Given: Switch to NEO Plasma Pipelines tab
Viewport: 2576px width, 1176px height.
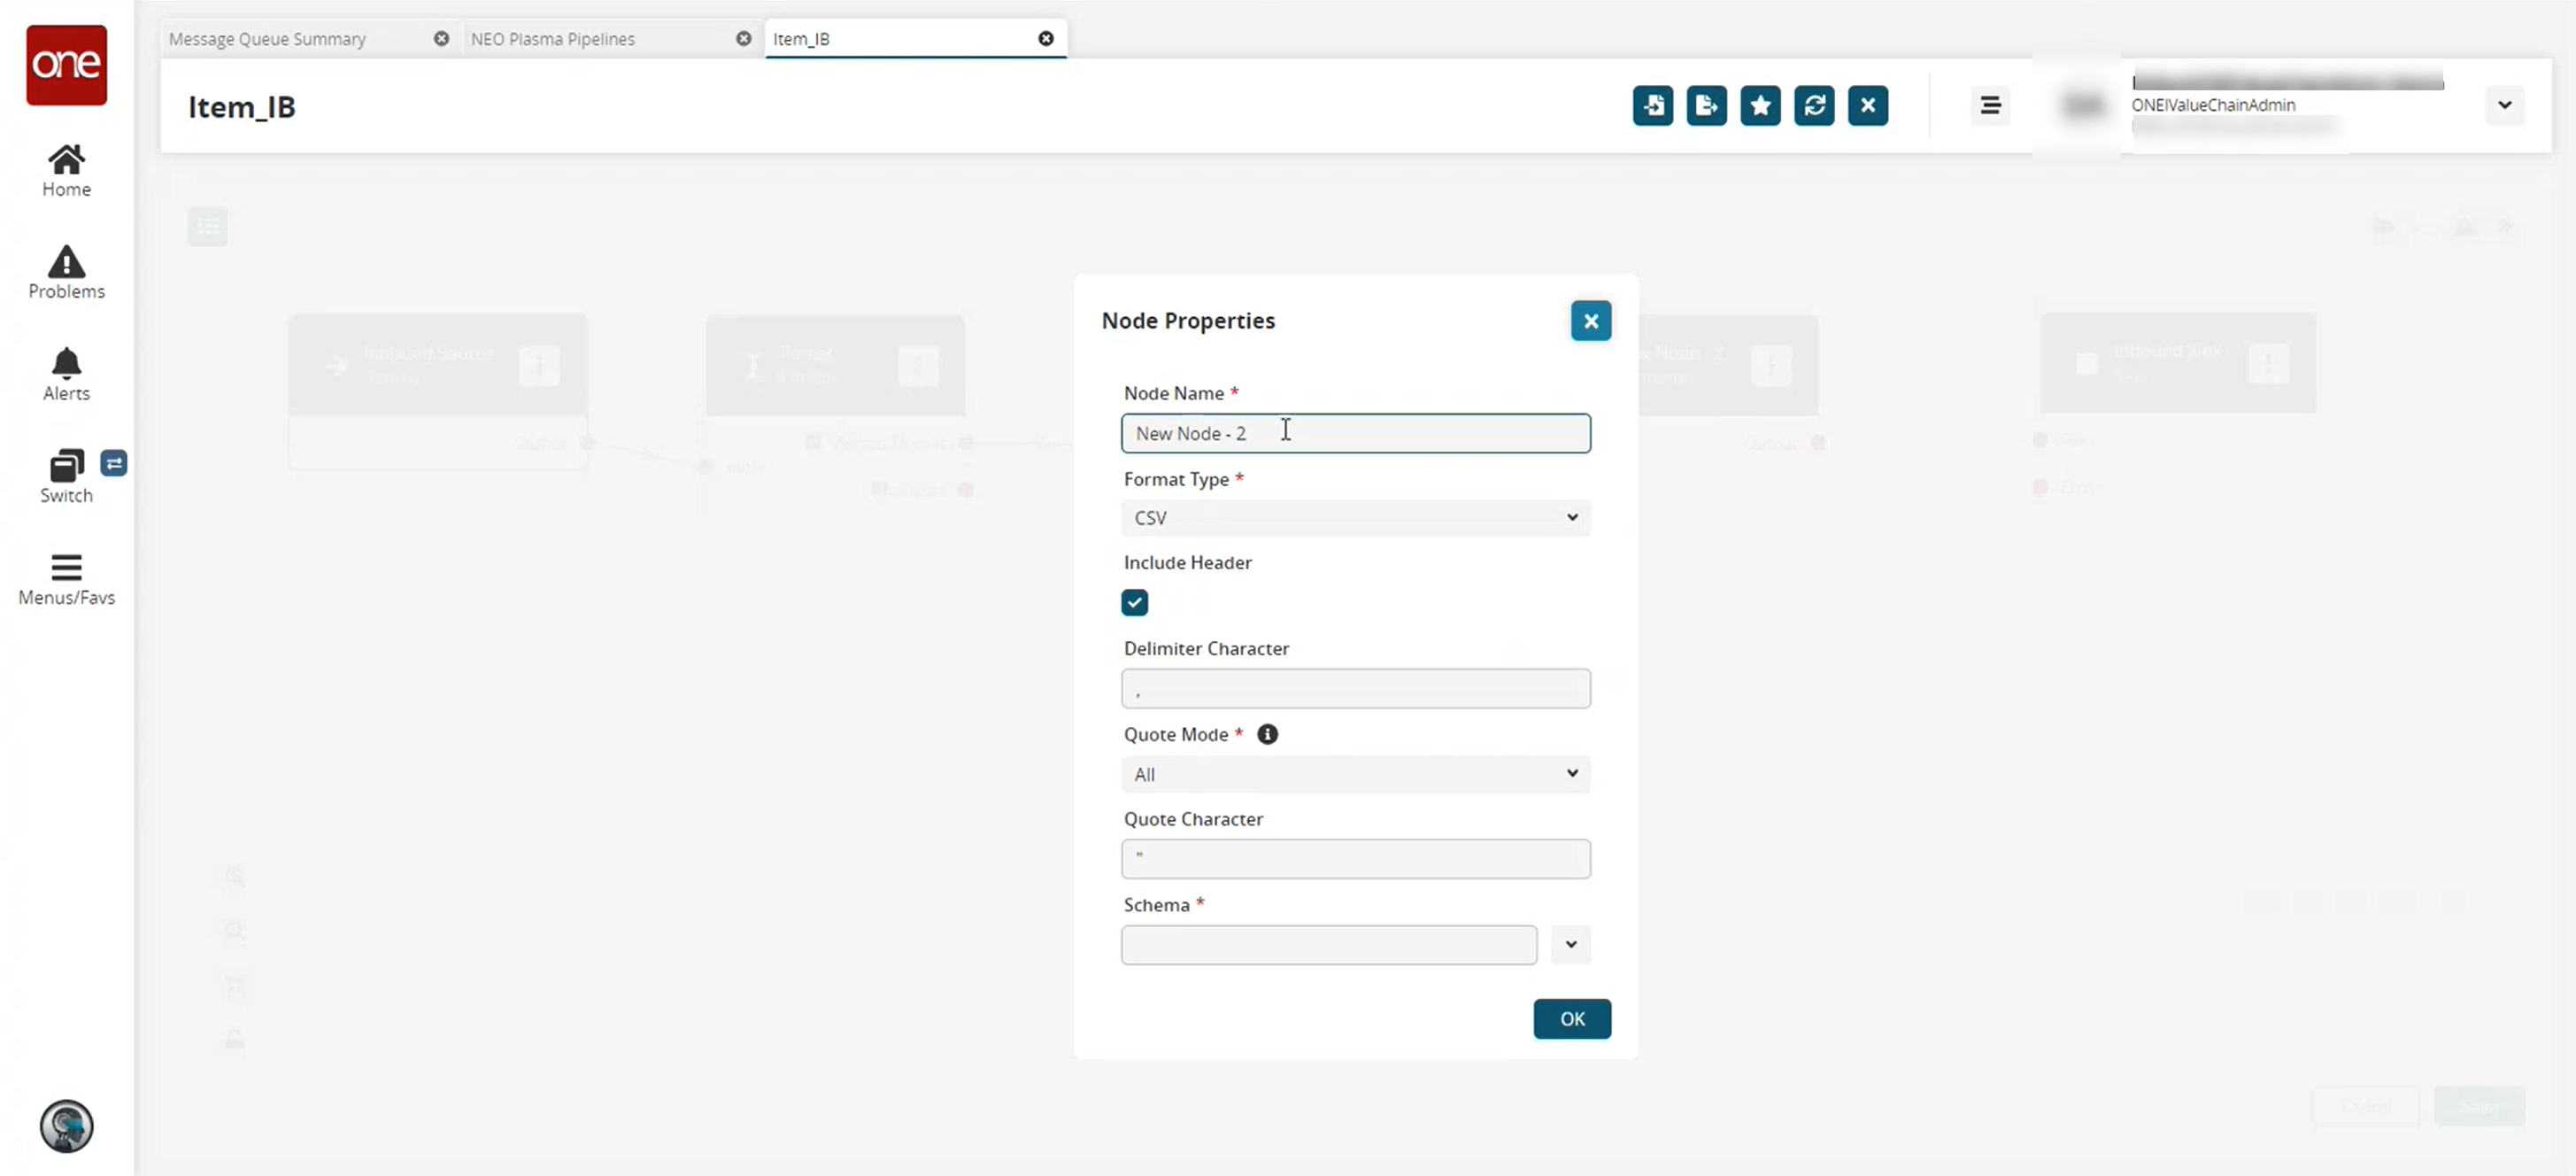Looking at the screenshot, I should point(553,39).
